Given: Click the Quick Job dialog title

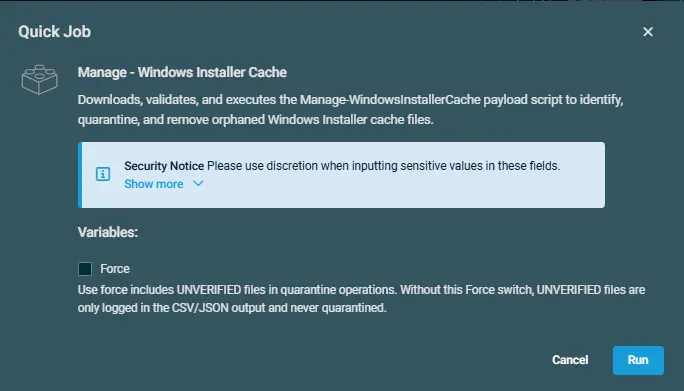Looking at the screenshot, I should coord(55,32).
